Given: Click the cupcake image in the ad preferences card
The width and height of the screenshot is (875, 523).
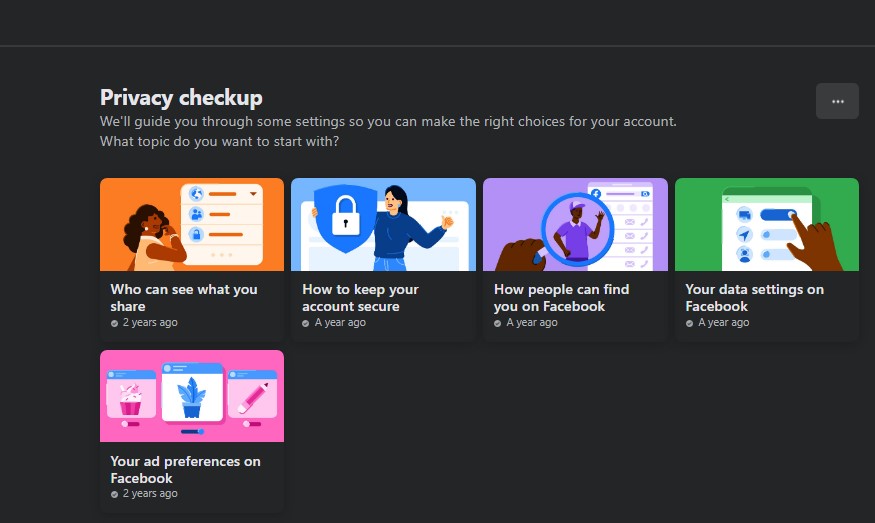Looking at the screenshot, I should tap(130, 397).
